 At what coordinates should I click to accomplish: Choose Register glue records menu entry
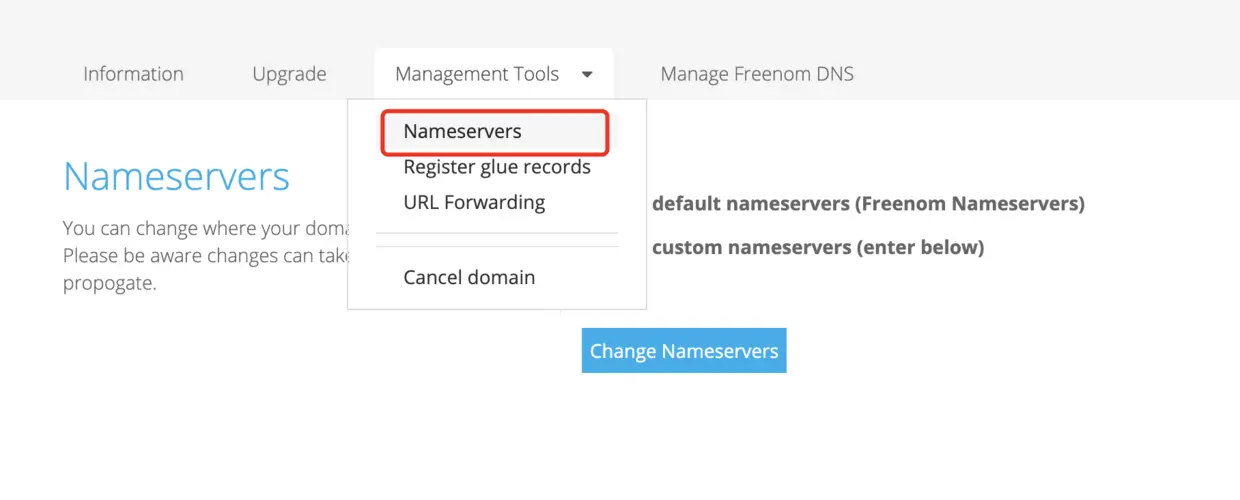coord(497,167)
